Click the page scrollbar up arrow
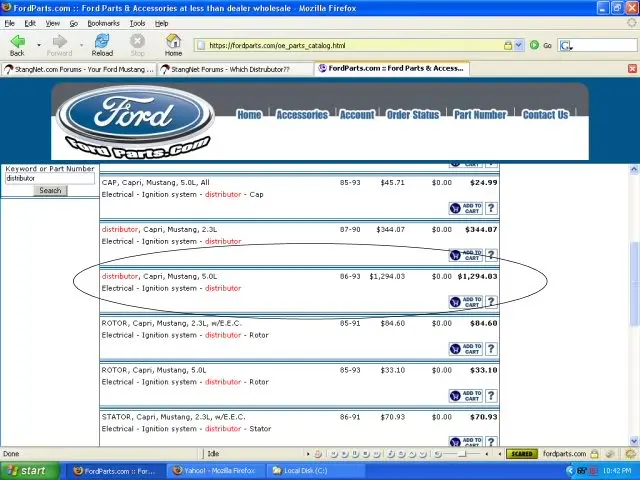The image size is (640, 480). pos(634,169)
